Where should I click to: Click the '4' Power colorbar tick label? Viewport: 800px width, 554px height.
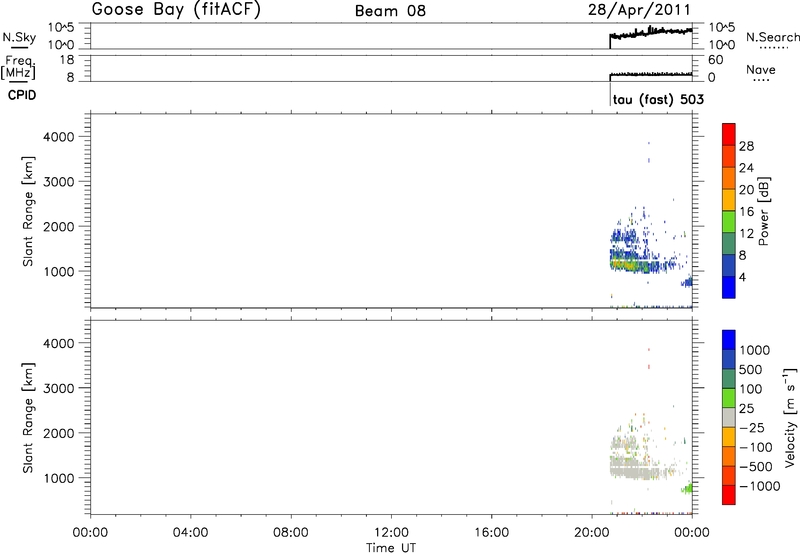742,277
